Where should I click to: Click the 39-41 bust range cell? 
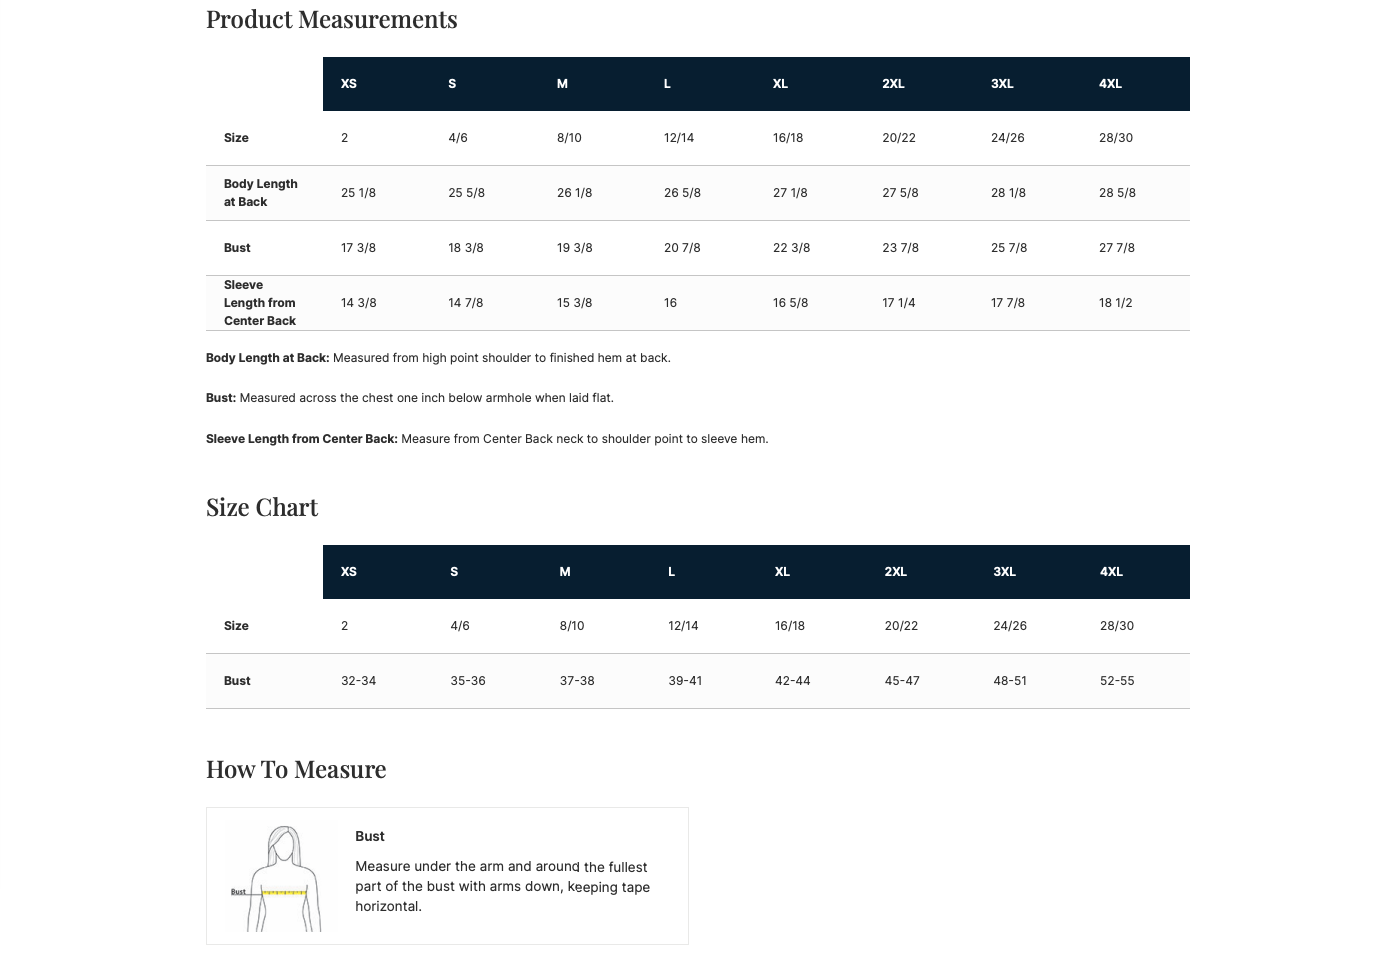coord(685,681)
